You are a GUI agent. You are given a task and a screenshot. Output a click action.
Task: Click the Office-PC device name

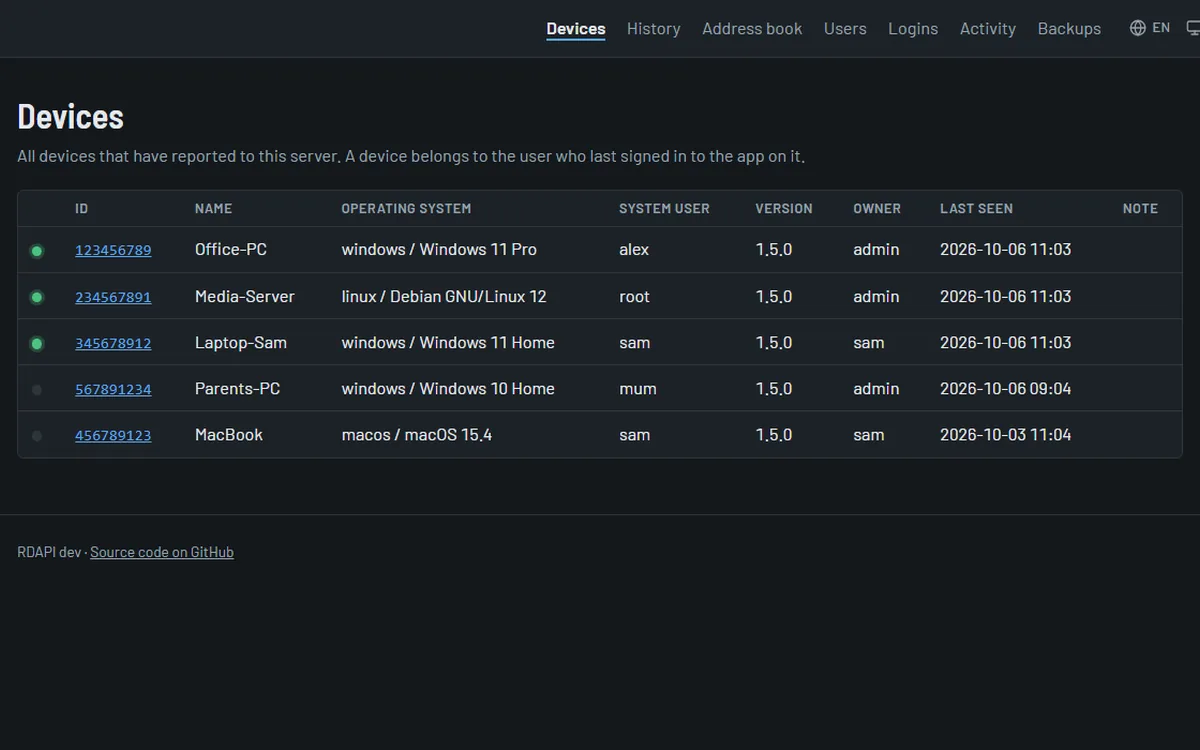click(x=231, y=249)
